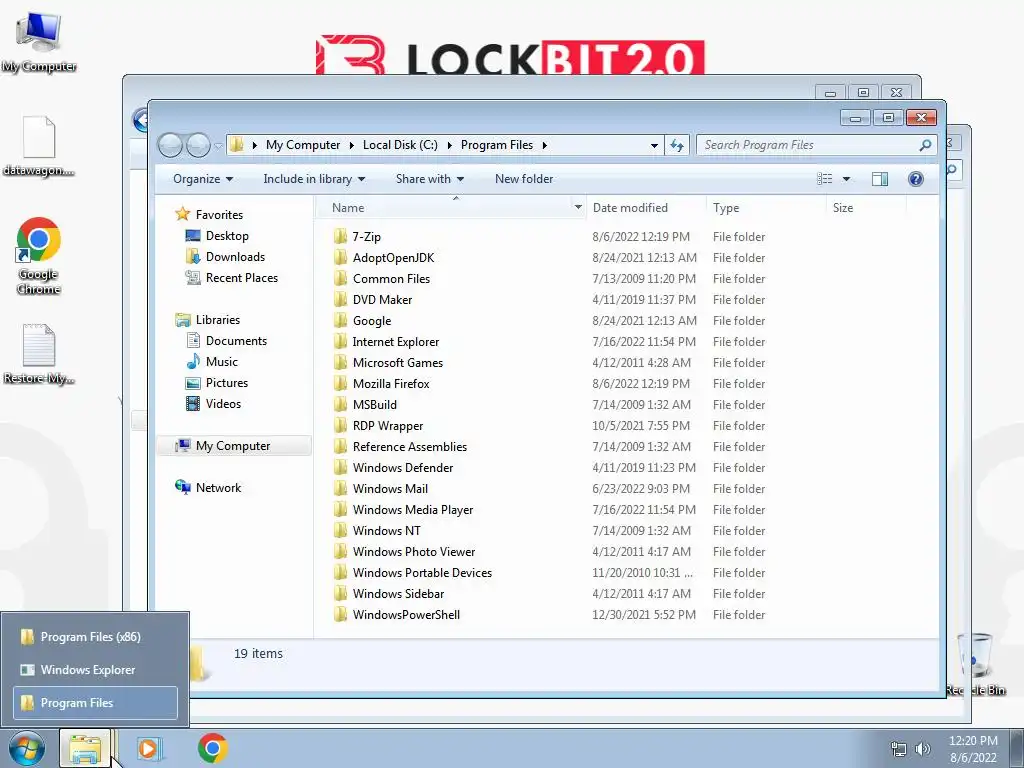
Task: Select the Windows Defender folder icon
Action: 340,468
